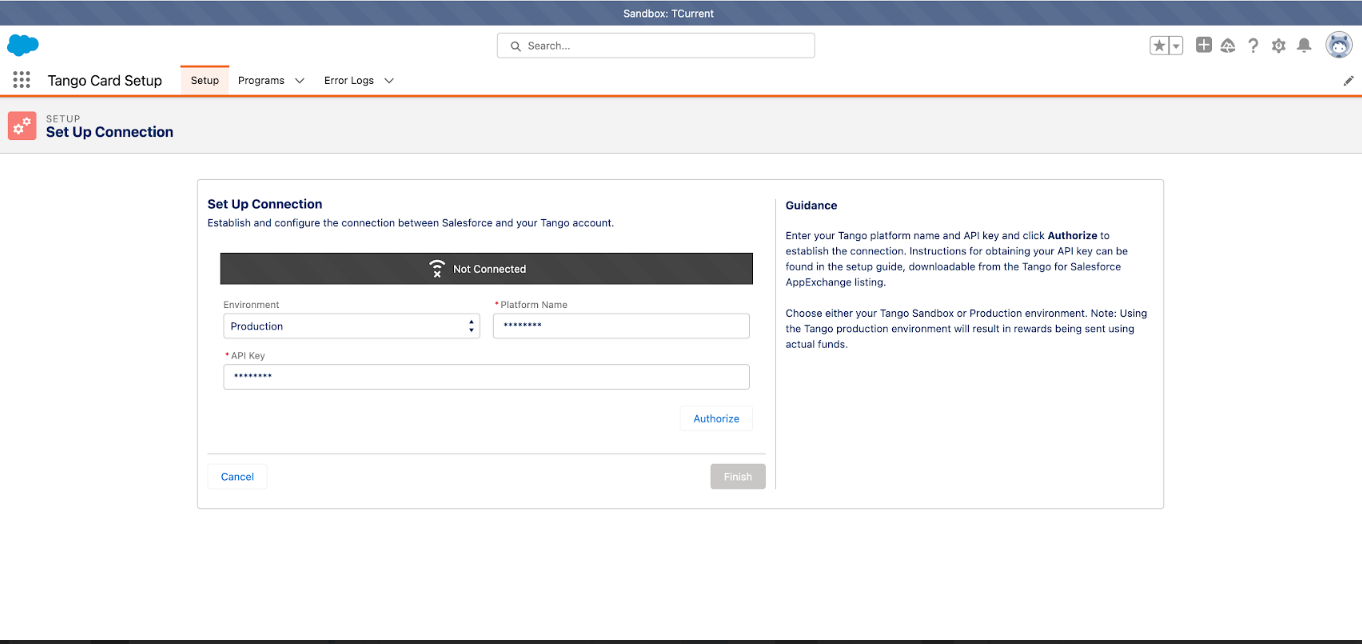Click the required Platform Name field indicator

(499, 304)
